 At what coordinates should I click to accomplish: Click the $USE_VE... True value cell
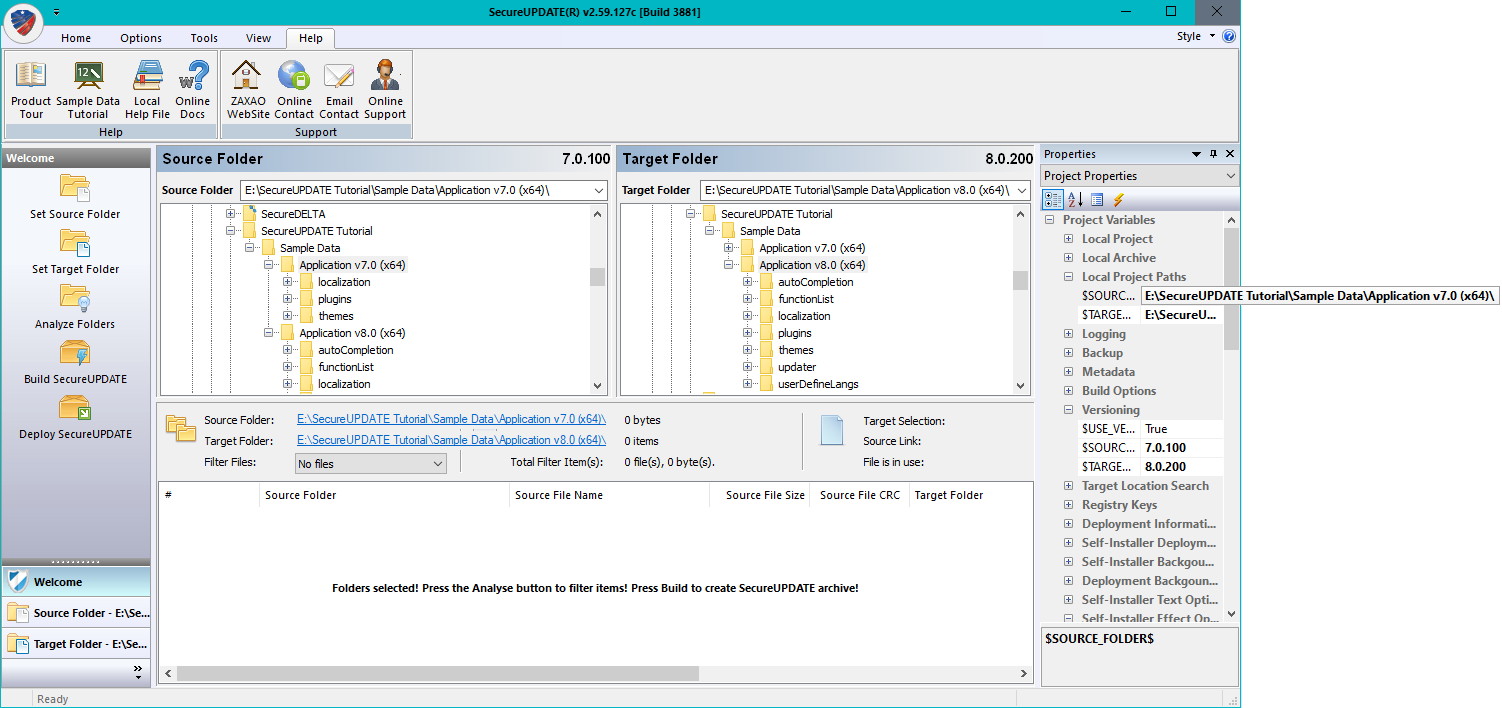1181,429
